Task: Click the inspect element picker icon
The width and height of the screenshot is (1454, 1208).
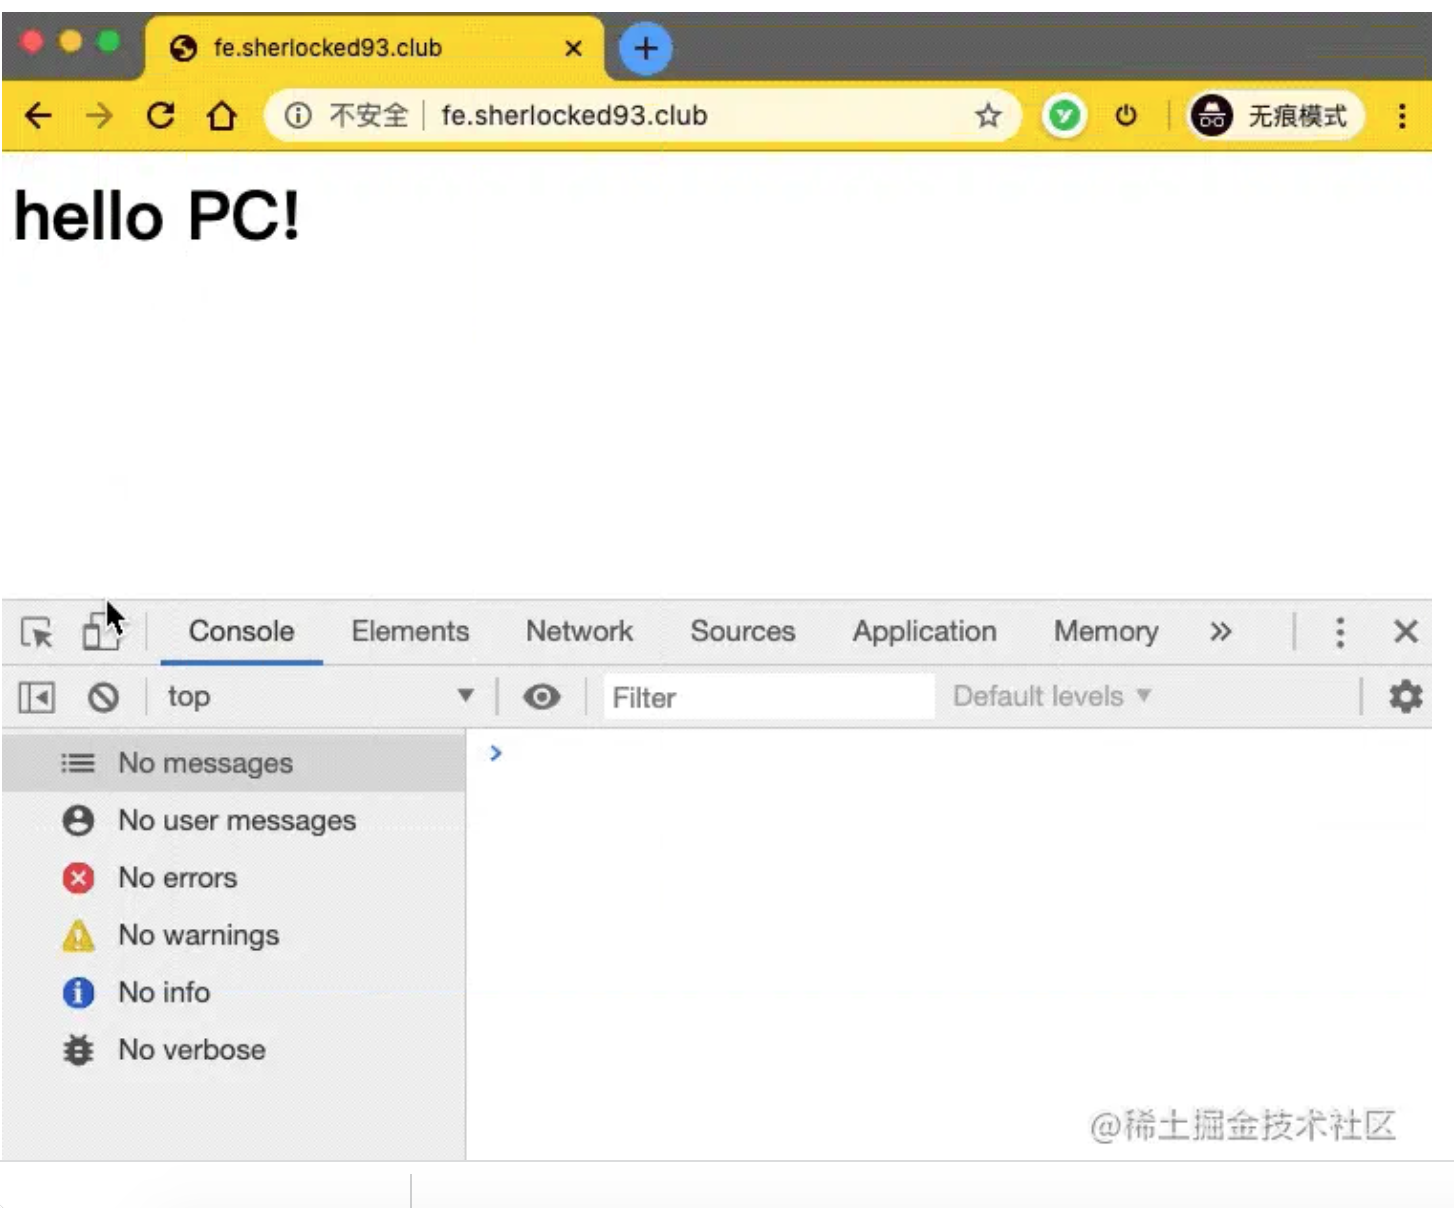Action: tap(37, 632)
